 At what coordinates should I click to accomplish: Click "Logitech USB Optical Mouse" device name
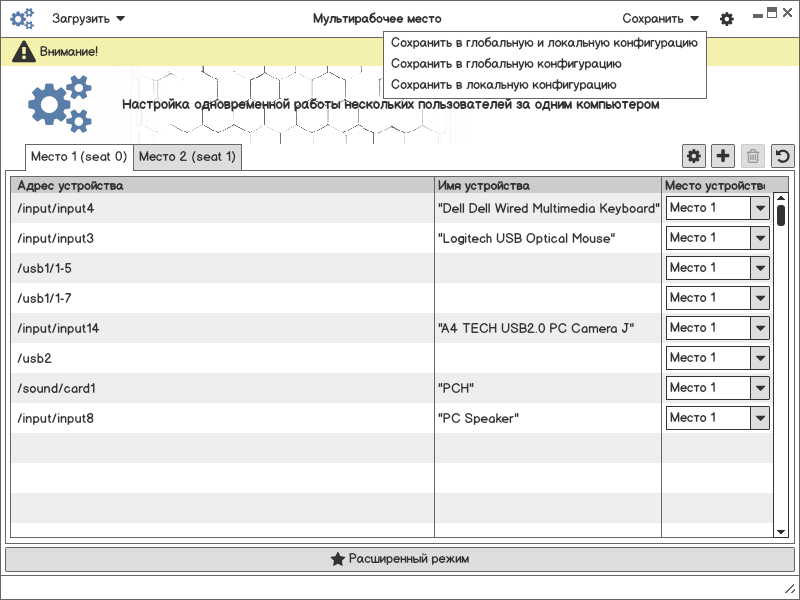pyautogui.click(x=527, y=238)
